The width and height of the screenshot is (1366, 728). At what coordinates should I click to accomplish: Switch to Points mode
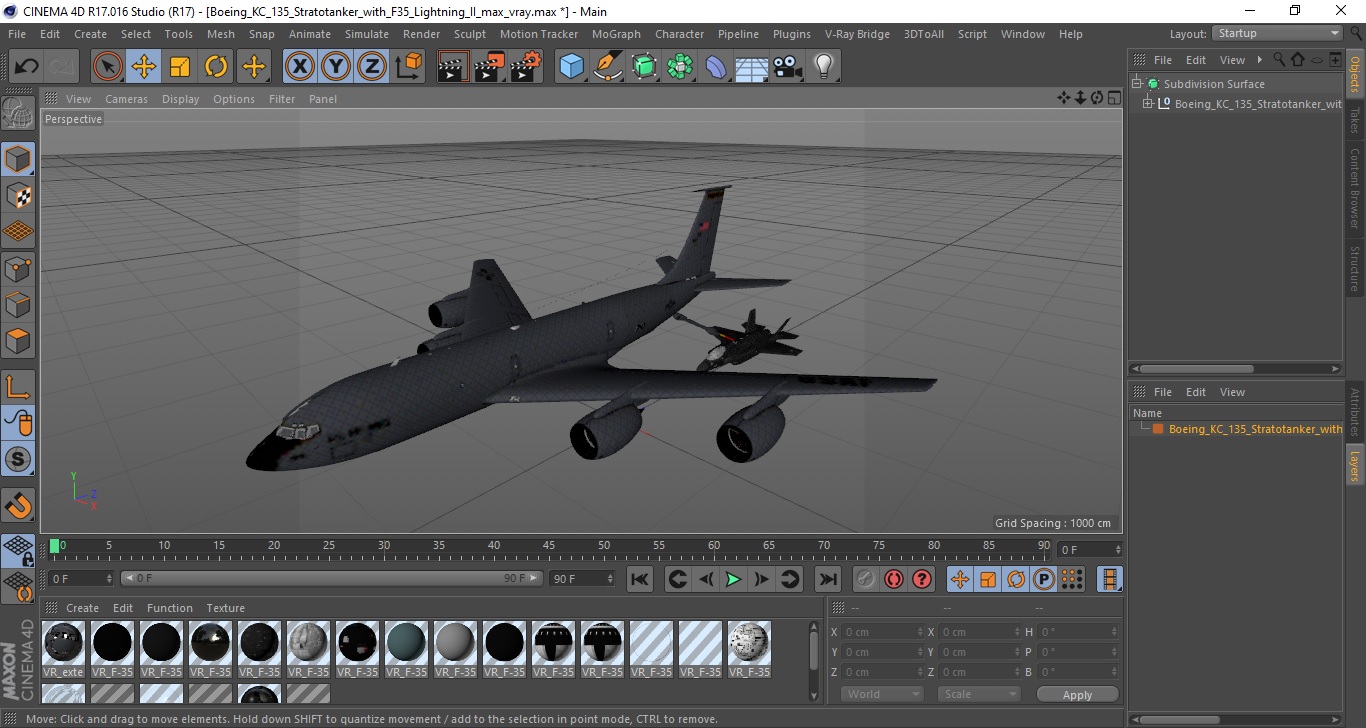[x=18, y=268]
